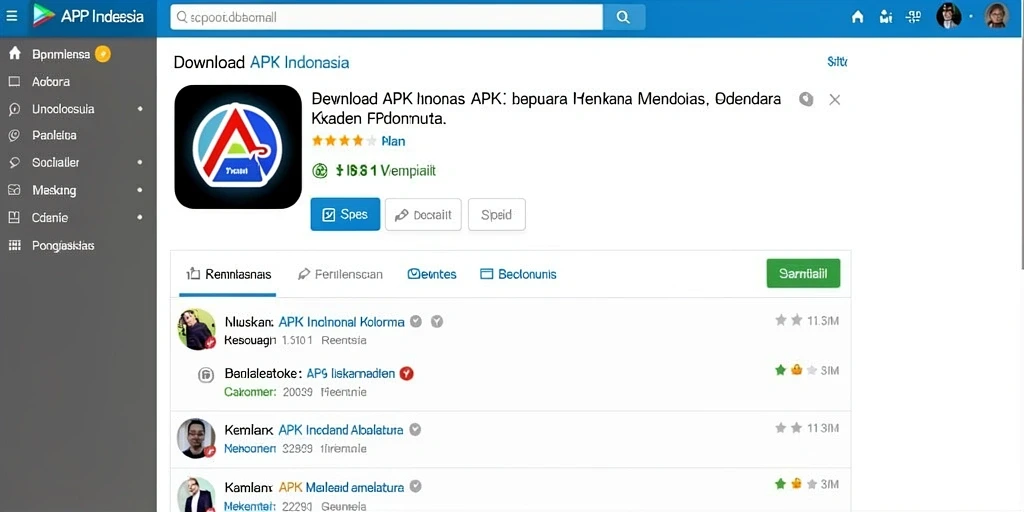The width and height of the screenshot is (1024, 512).
Task: Click home icon beside Bpnmlensa
Action: click(14, 54)
